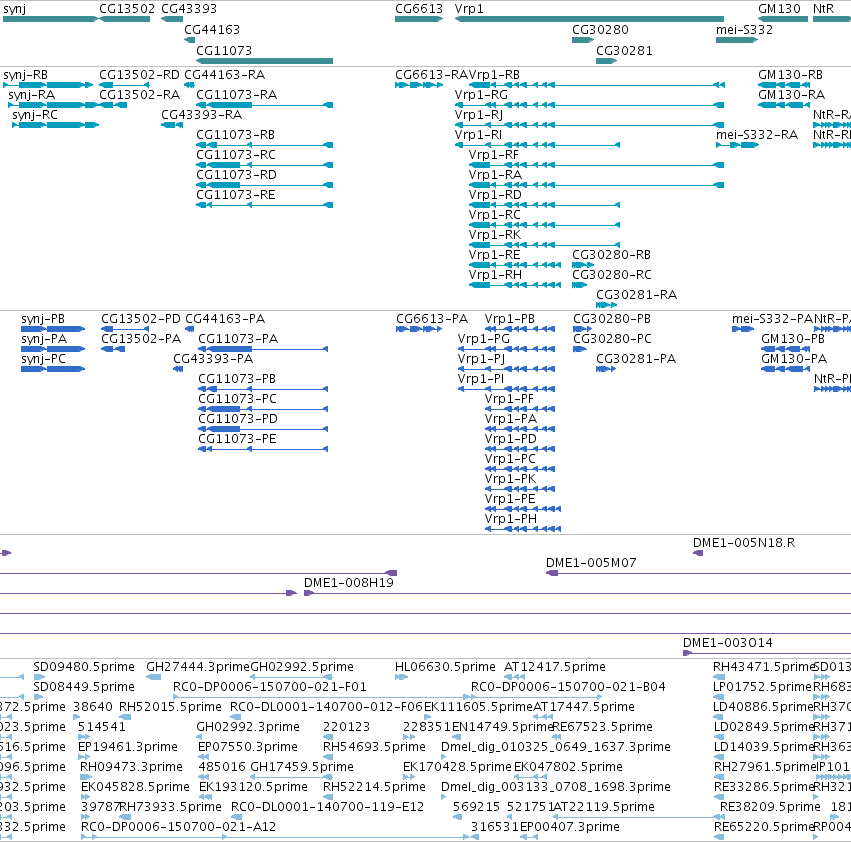851x842 pixels.
Task: Select the CG30280-RC transcript label
Action: (612, 275)
